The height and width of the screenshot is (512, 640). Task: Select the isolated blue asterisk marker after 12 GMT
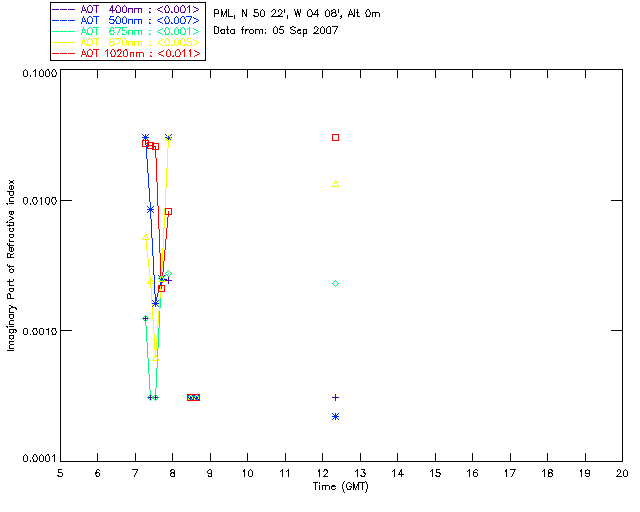click(x=336, y=416)
